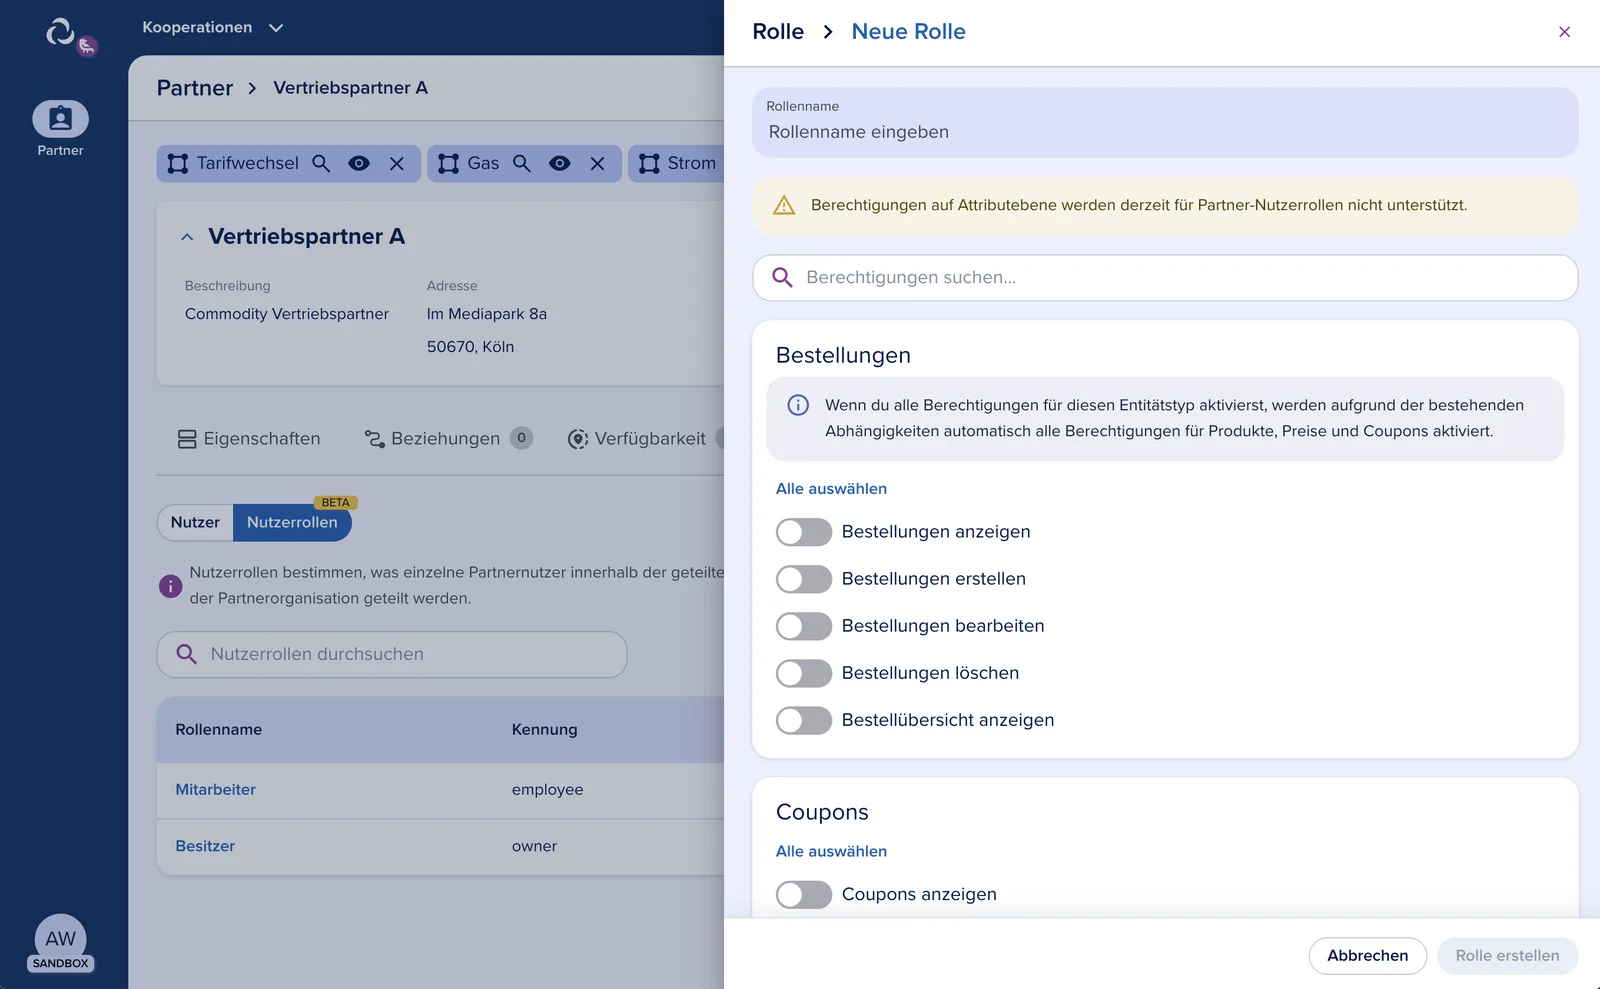Select the Nutzer segment tab
Image resolution: width=1600 pixels, height=989 pixels.
[x=195, y=522]
